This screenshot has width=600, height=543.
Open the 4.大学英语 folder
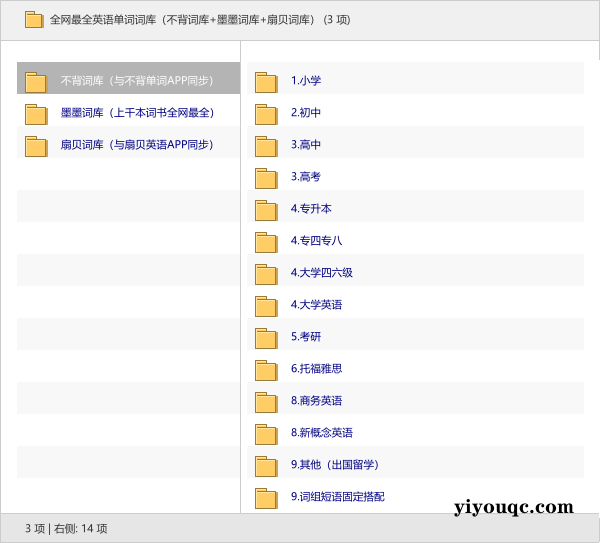[x=316, y=305]
